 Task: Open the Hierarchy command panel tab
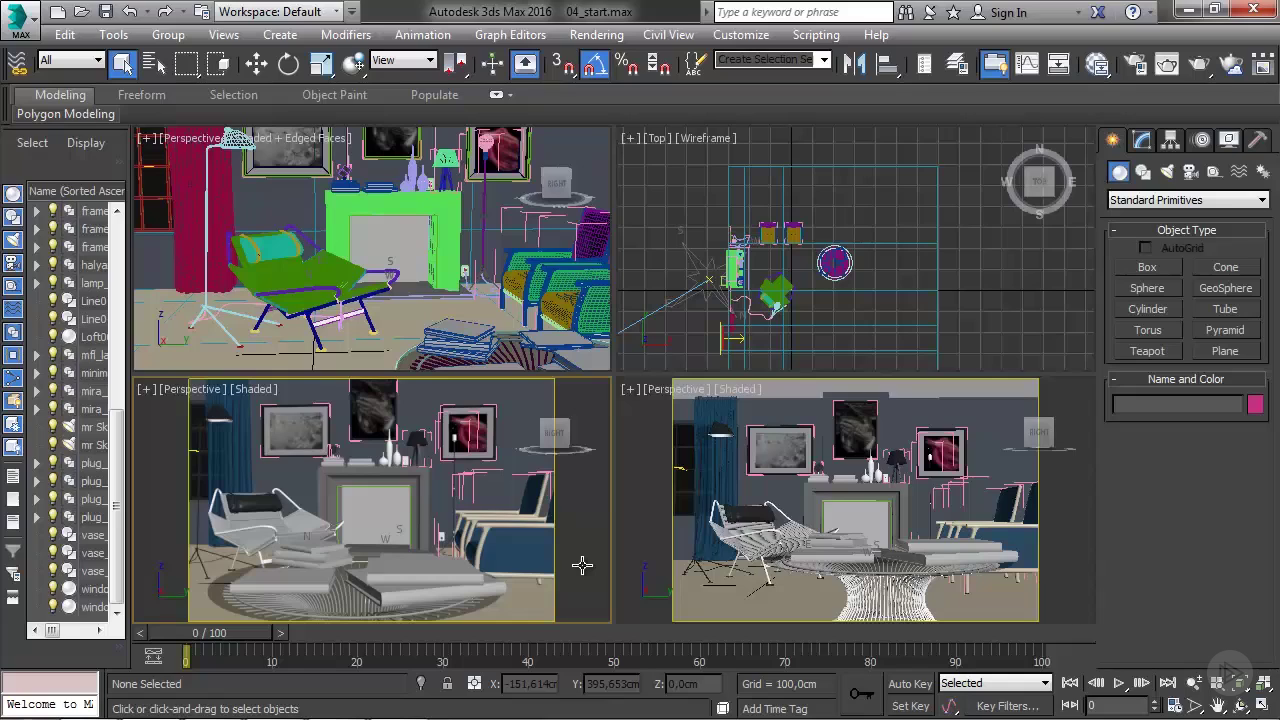[1171, 140]
